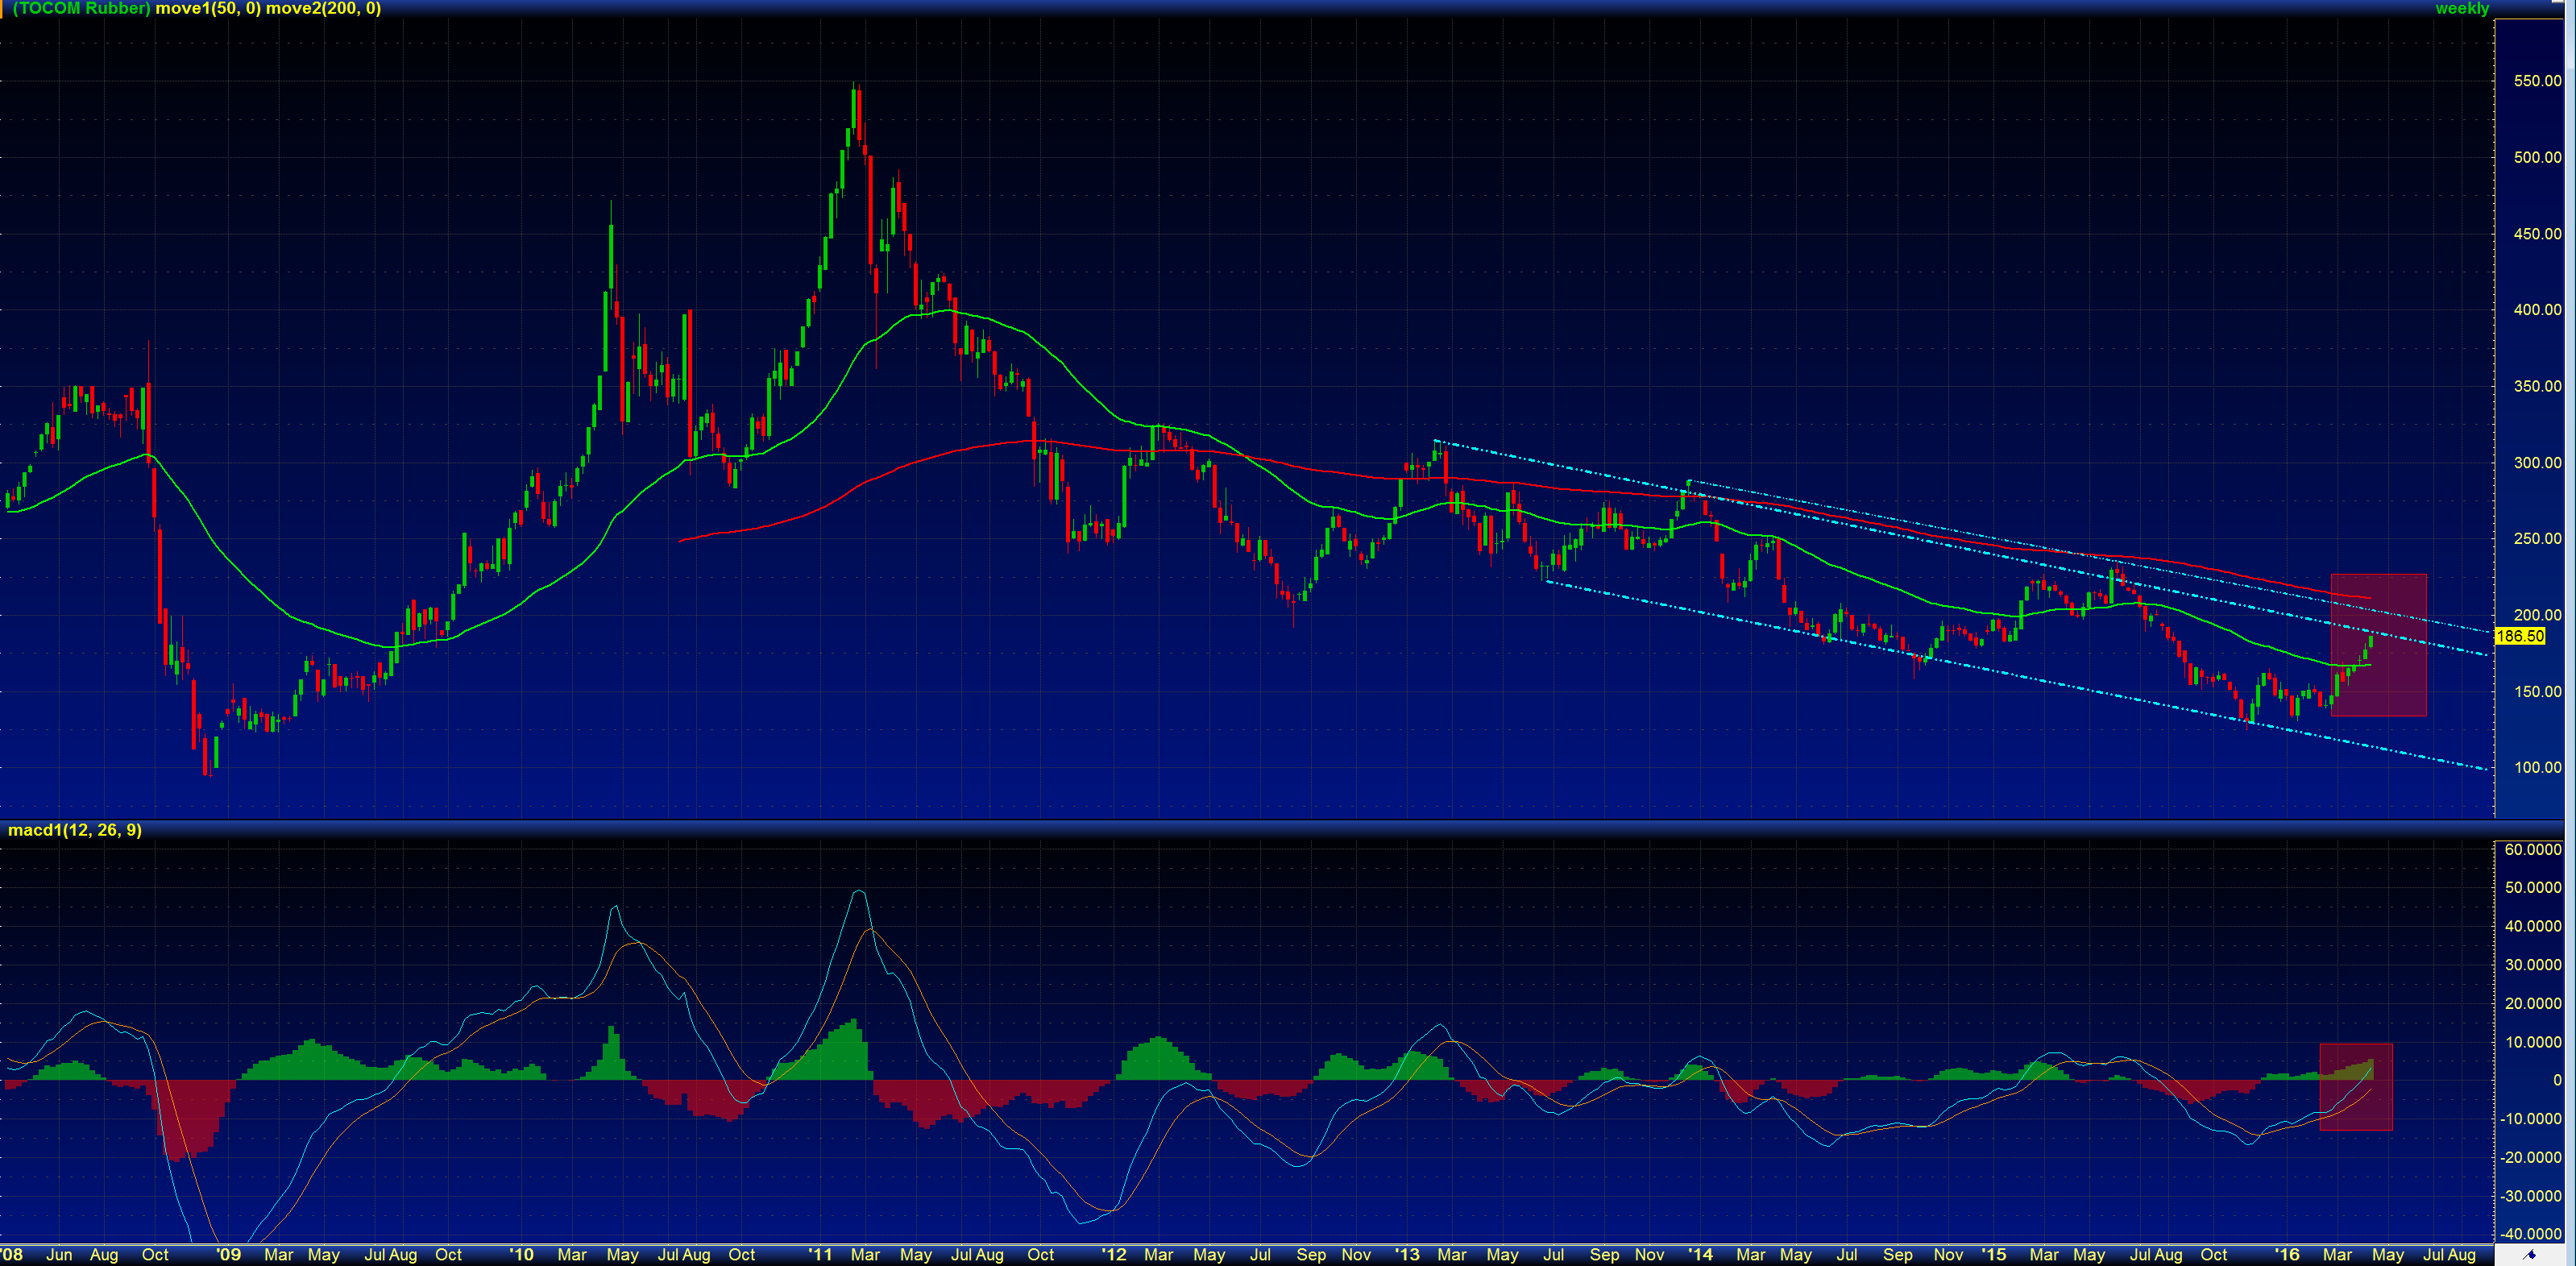Click the '09 year marker on time axis
Image resolution: width=2576 pixels, height=1266 pixels.
pyautogui.click(x=229, y=1255)
